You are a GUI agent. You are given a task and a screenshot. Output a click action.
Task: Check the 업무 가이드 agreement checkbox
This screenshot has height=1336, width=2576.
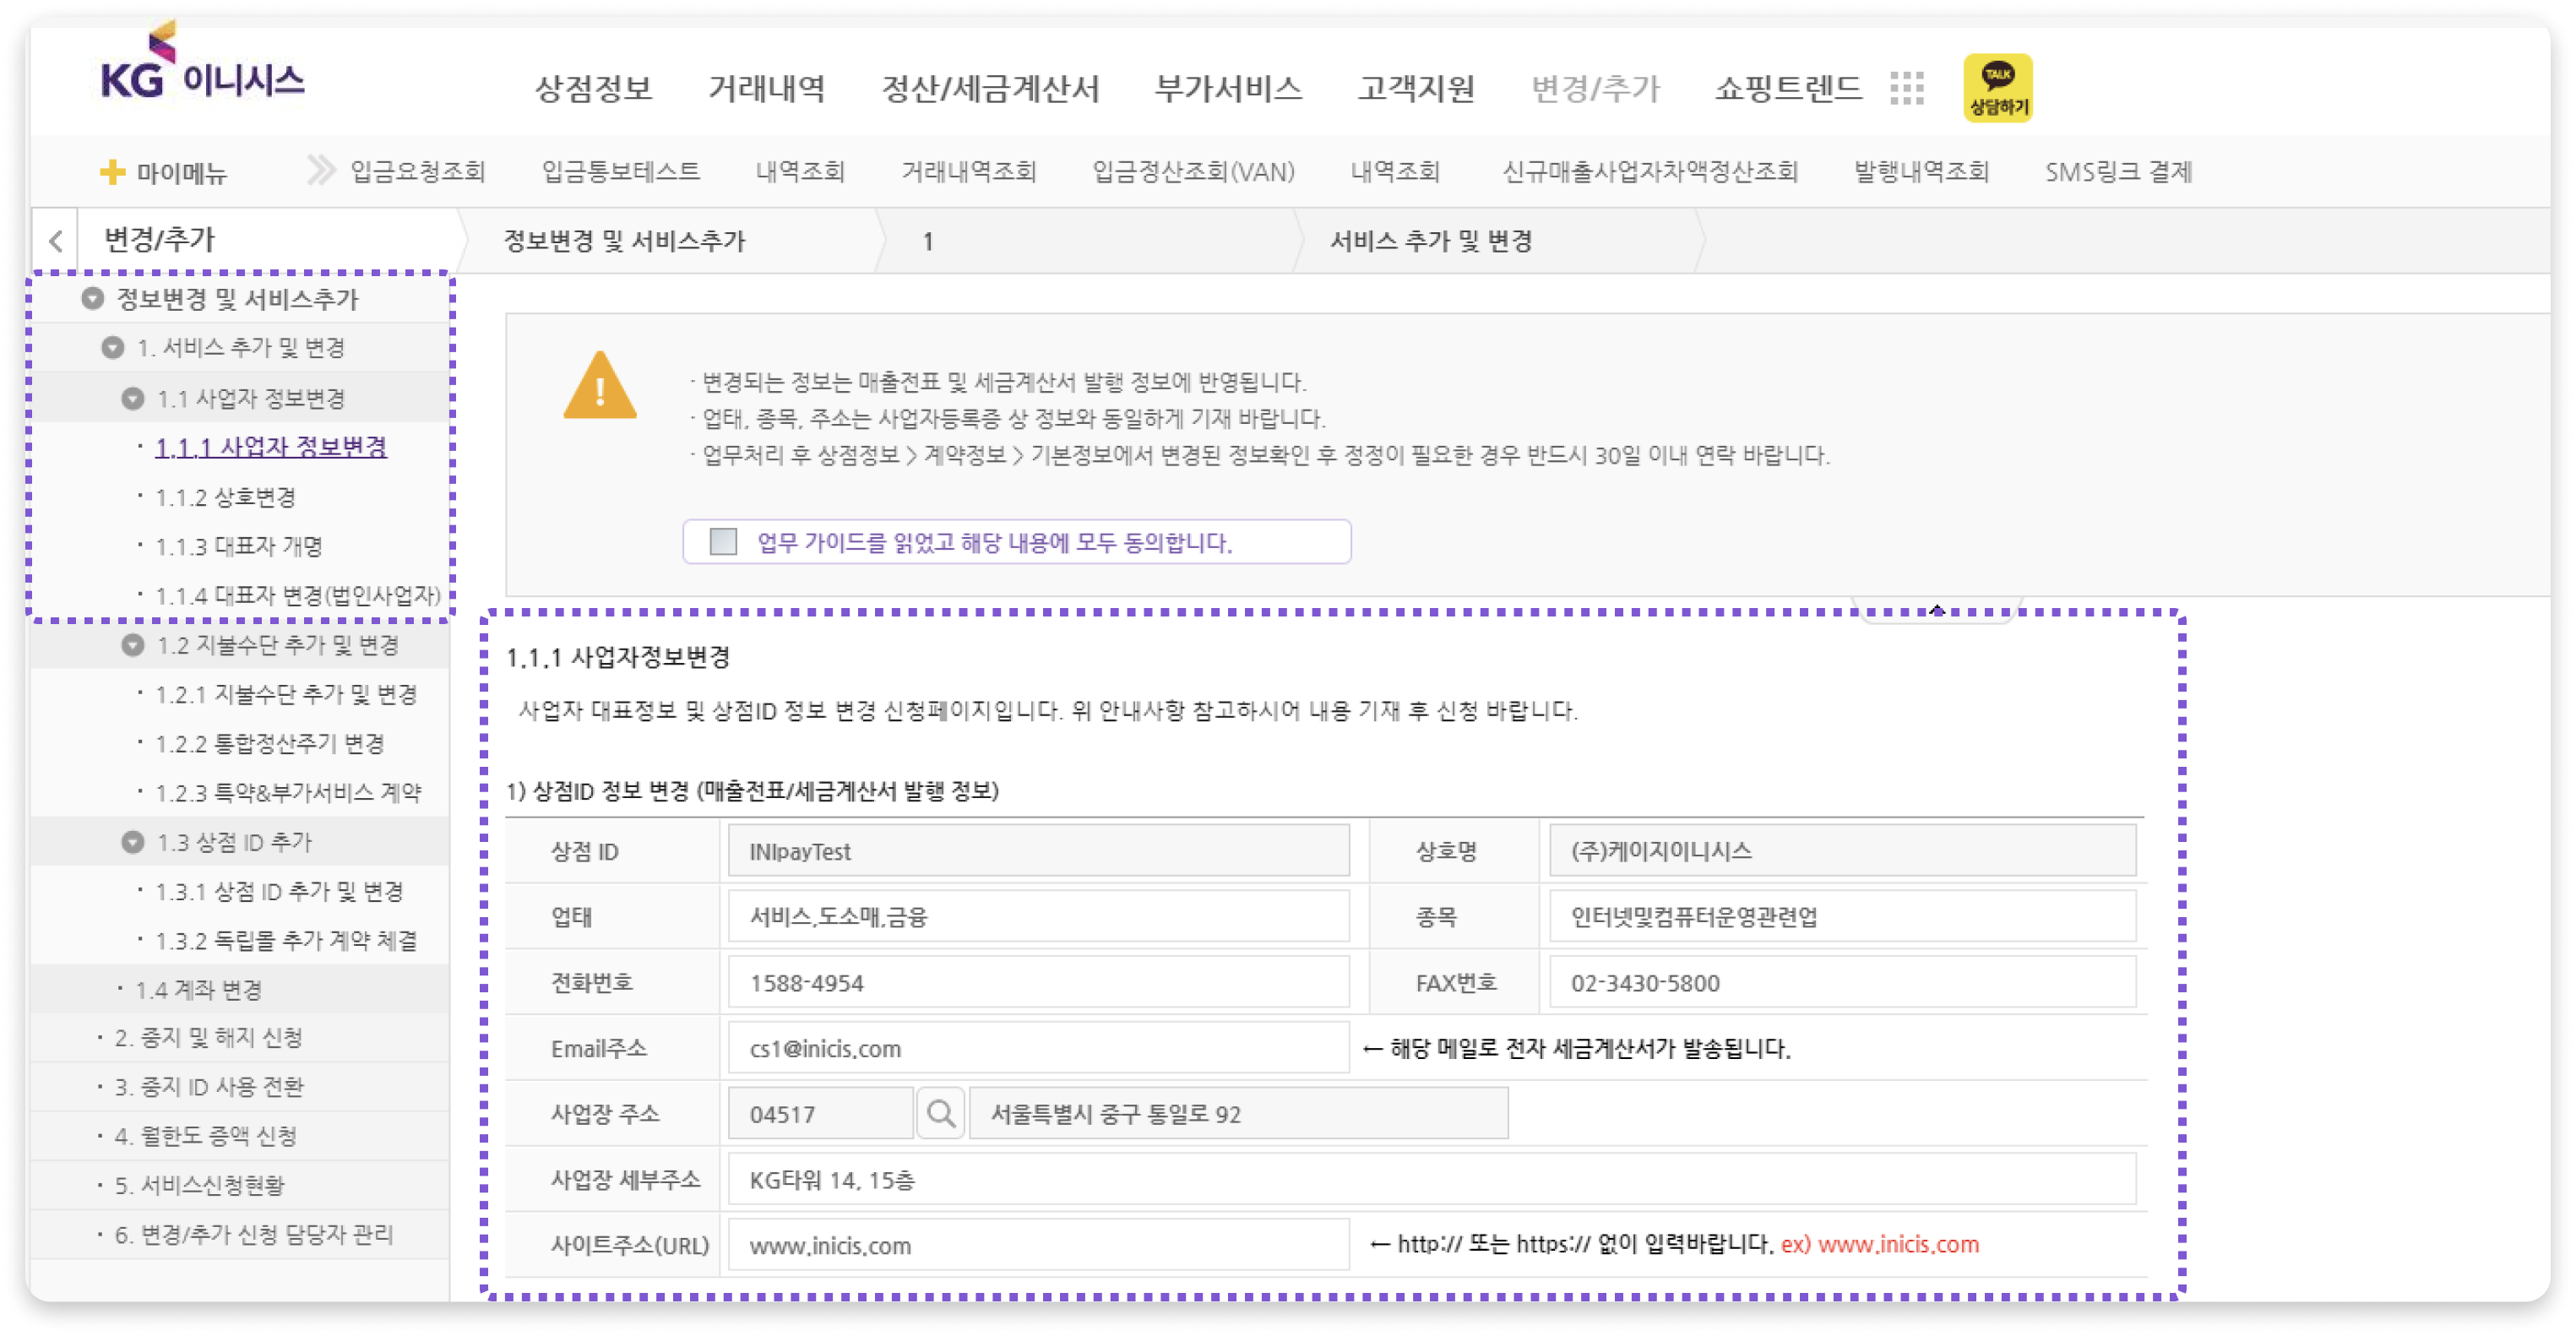[x=722, y=542]
